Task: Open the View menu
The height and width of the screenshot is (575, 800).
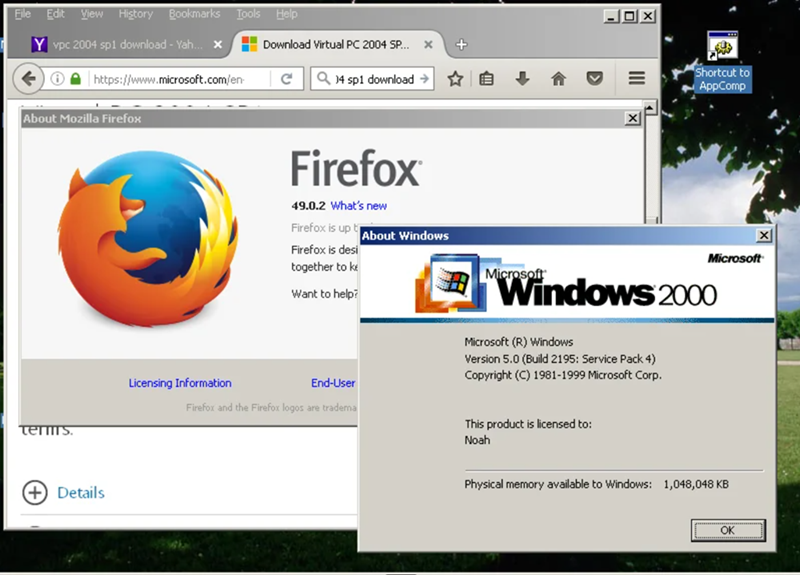Action: point(91,14)
